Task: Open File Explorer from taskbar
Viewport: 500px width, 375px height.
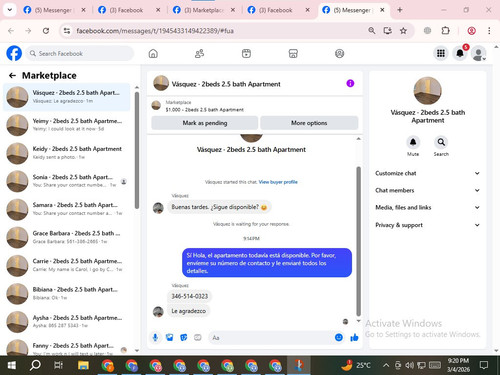Action: click(x=83, y=365)
